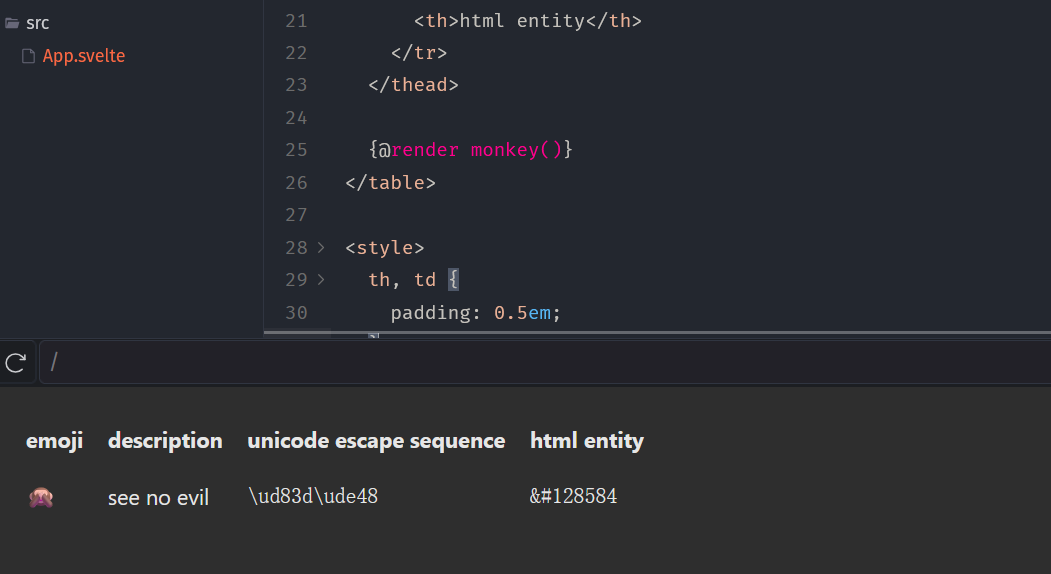Click the &#128584 entity cell
Viewport: 1051px width, 574px height.
573,496
